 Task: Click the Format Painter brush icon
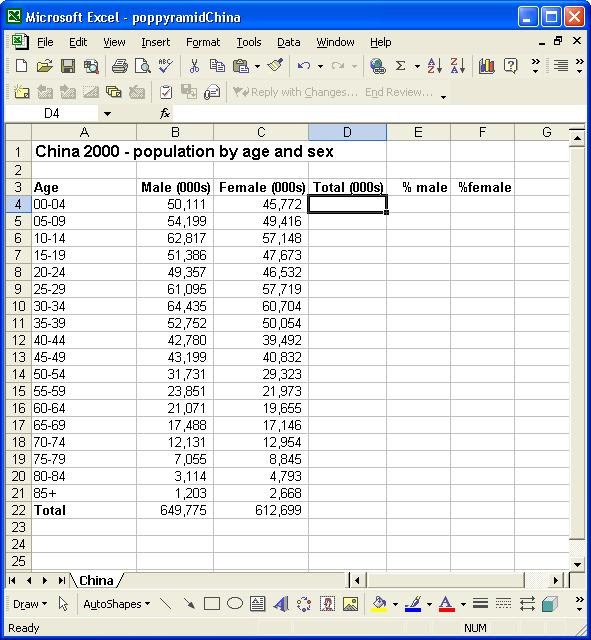click(276, 66)
